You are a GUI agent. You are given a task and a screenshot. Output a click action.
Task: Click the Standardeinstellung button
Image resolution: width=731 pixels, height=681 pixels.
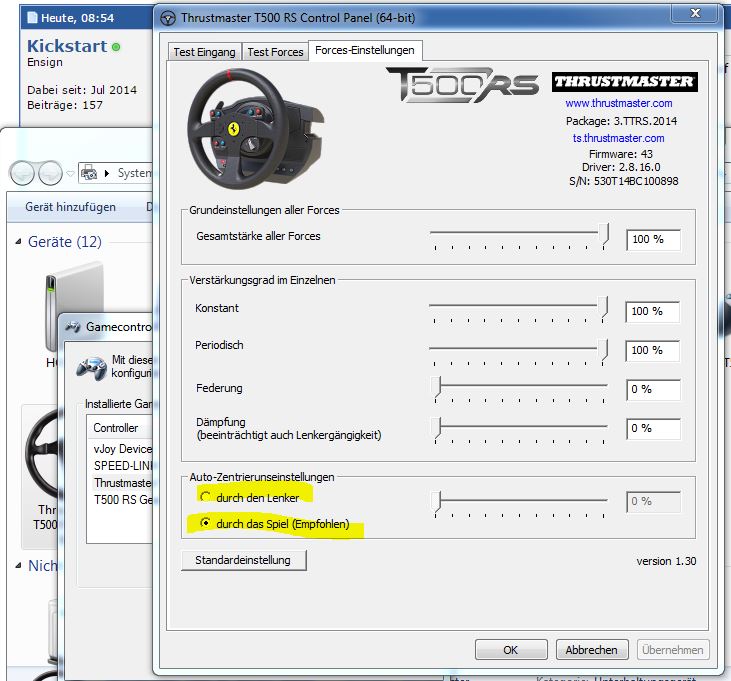pos(243,560)
